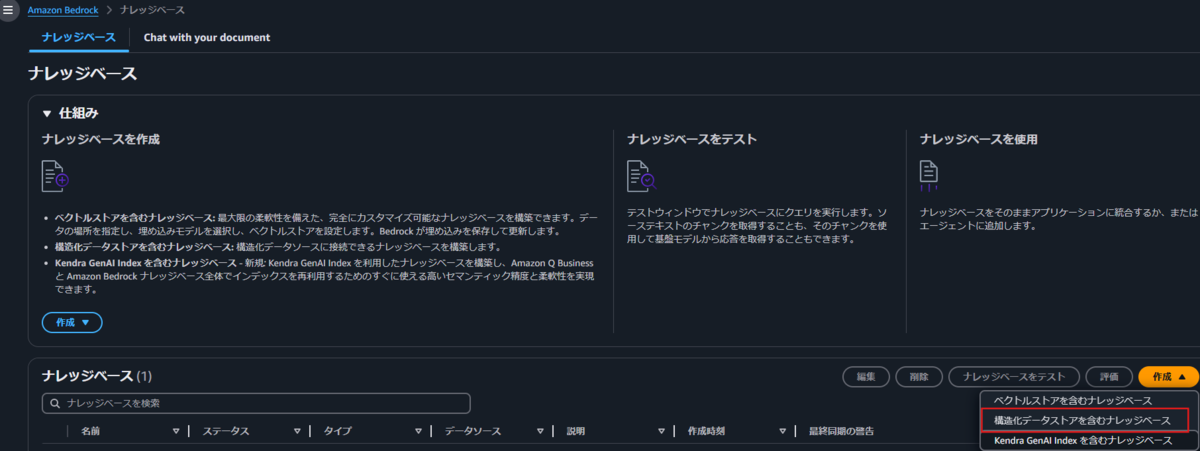Sort by 作成時刻 column arrow
This screenshot has width=1200, height=451.
pyautogui.click(x=782, y=431)
